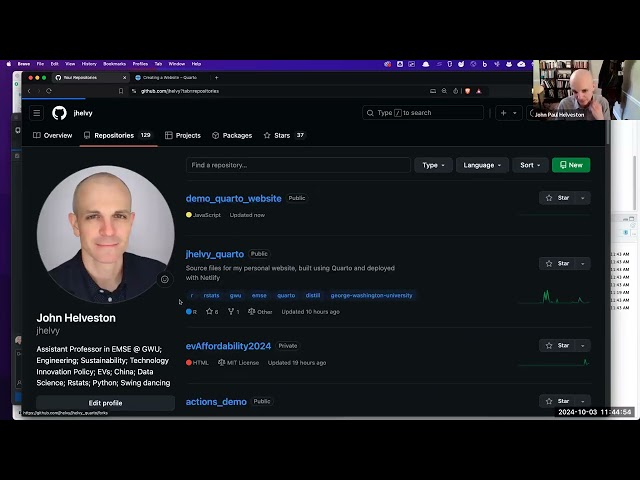Star the demo_quarto_website repository

[557, 198]
